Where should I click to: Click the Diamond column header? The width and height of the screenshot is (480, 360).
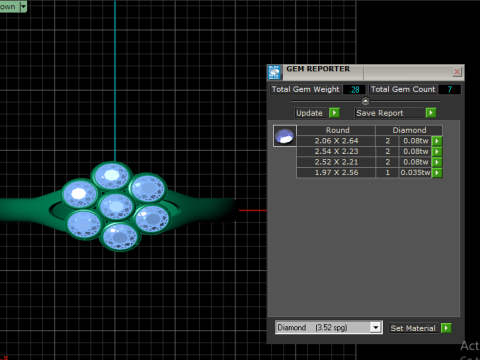pyautogui.click(x=409, y=130)
